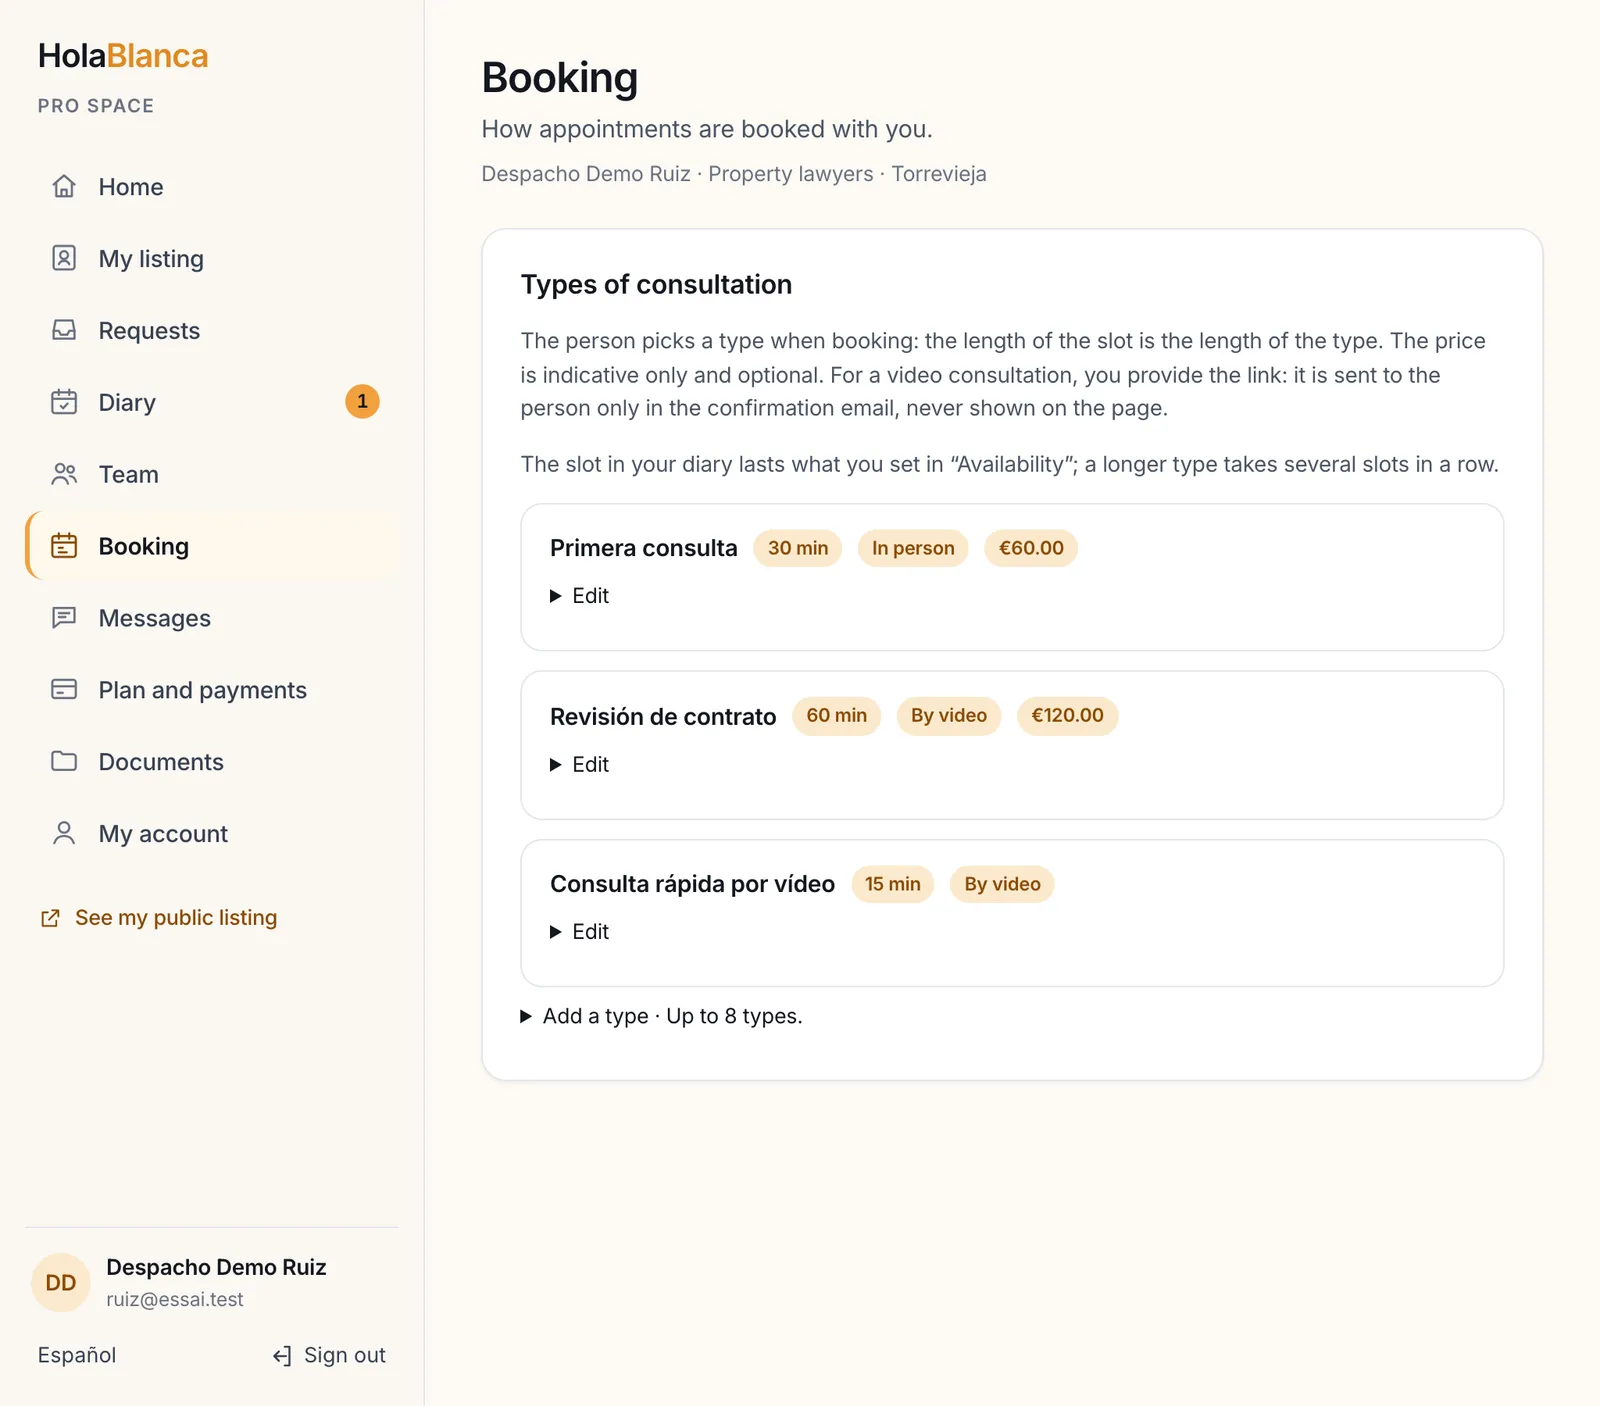Viewport: 1600px width, 1406px height.
Task: Switch language to Español
Action: [77, 1355]
